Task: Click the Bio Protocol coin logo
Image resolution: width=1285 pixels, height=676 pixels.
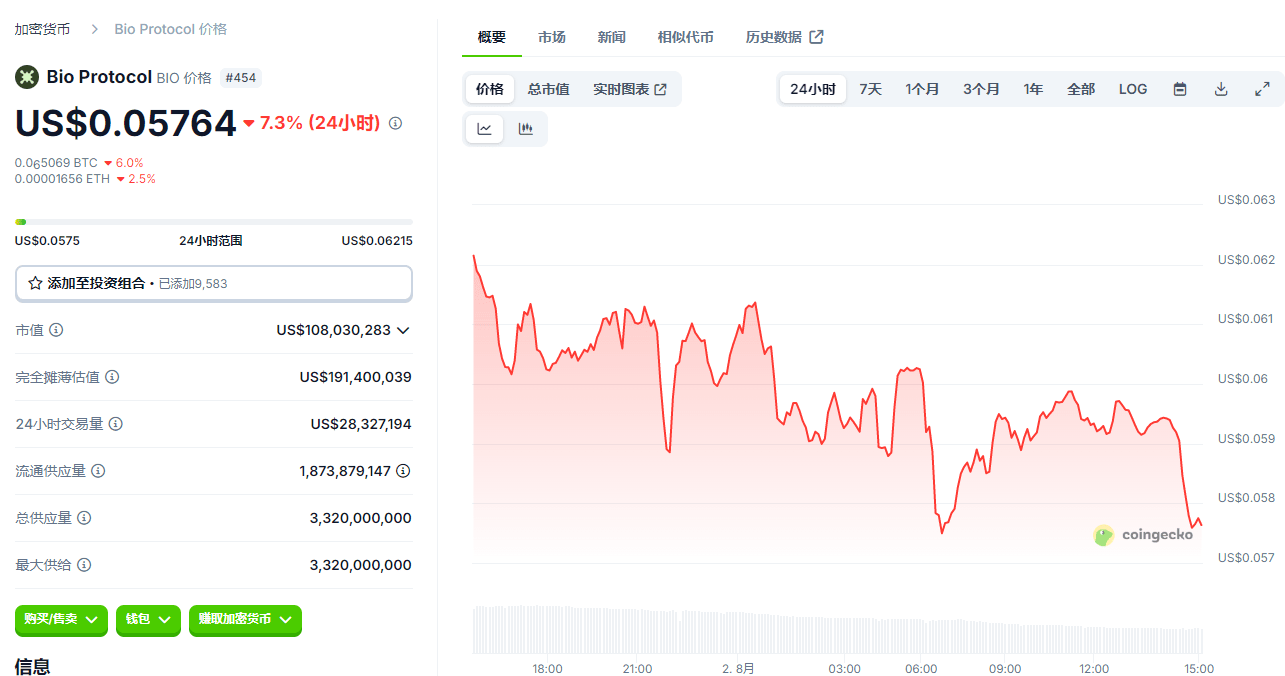Action: point(27,77)
